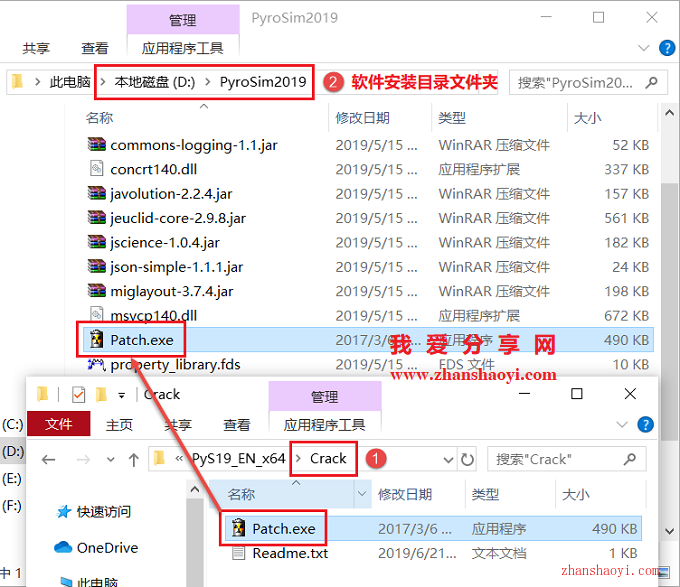Expand the ribbon in Crack window
Image resolution: width=680 pixels, height=587 pixels.
pos(622,424)
